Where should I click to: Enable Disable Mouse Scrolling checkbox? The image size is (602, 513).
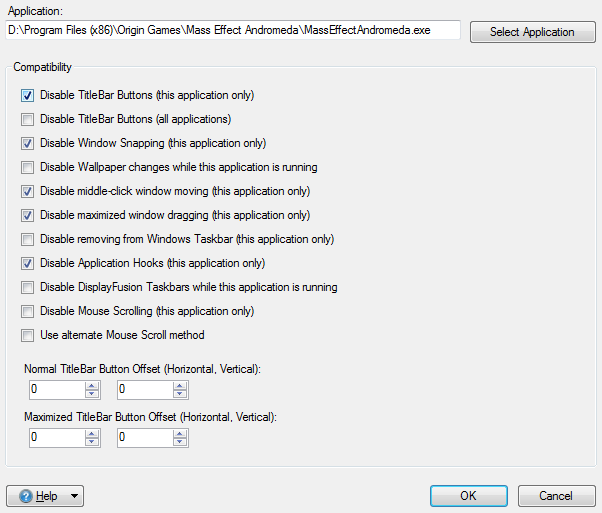pos(27,312)
